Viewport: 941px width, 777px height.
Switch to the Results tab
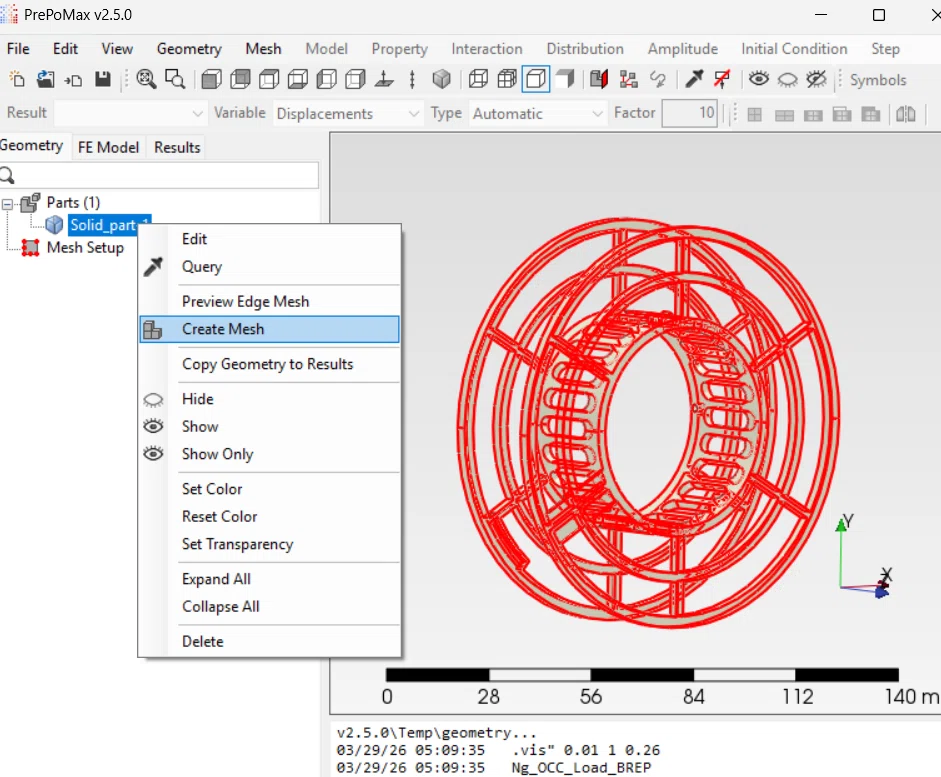click(177, 147)
